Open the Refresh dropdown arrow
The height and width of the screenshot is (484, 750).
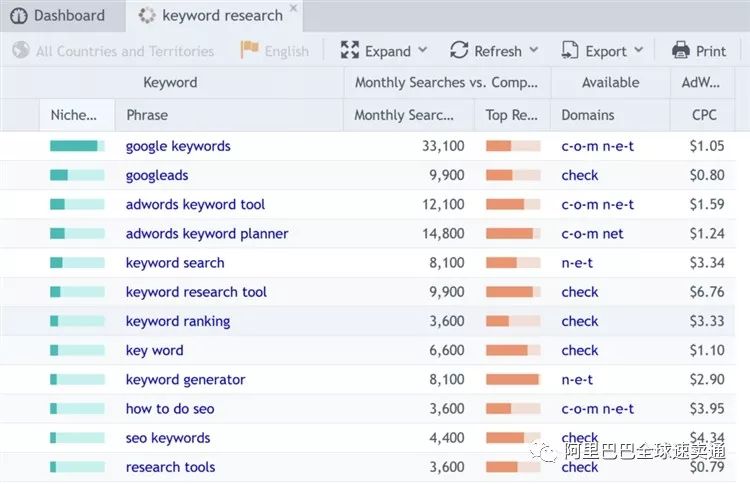pos(533,51)
